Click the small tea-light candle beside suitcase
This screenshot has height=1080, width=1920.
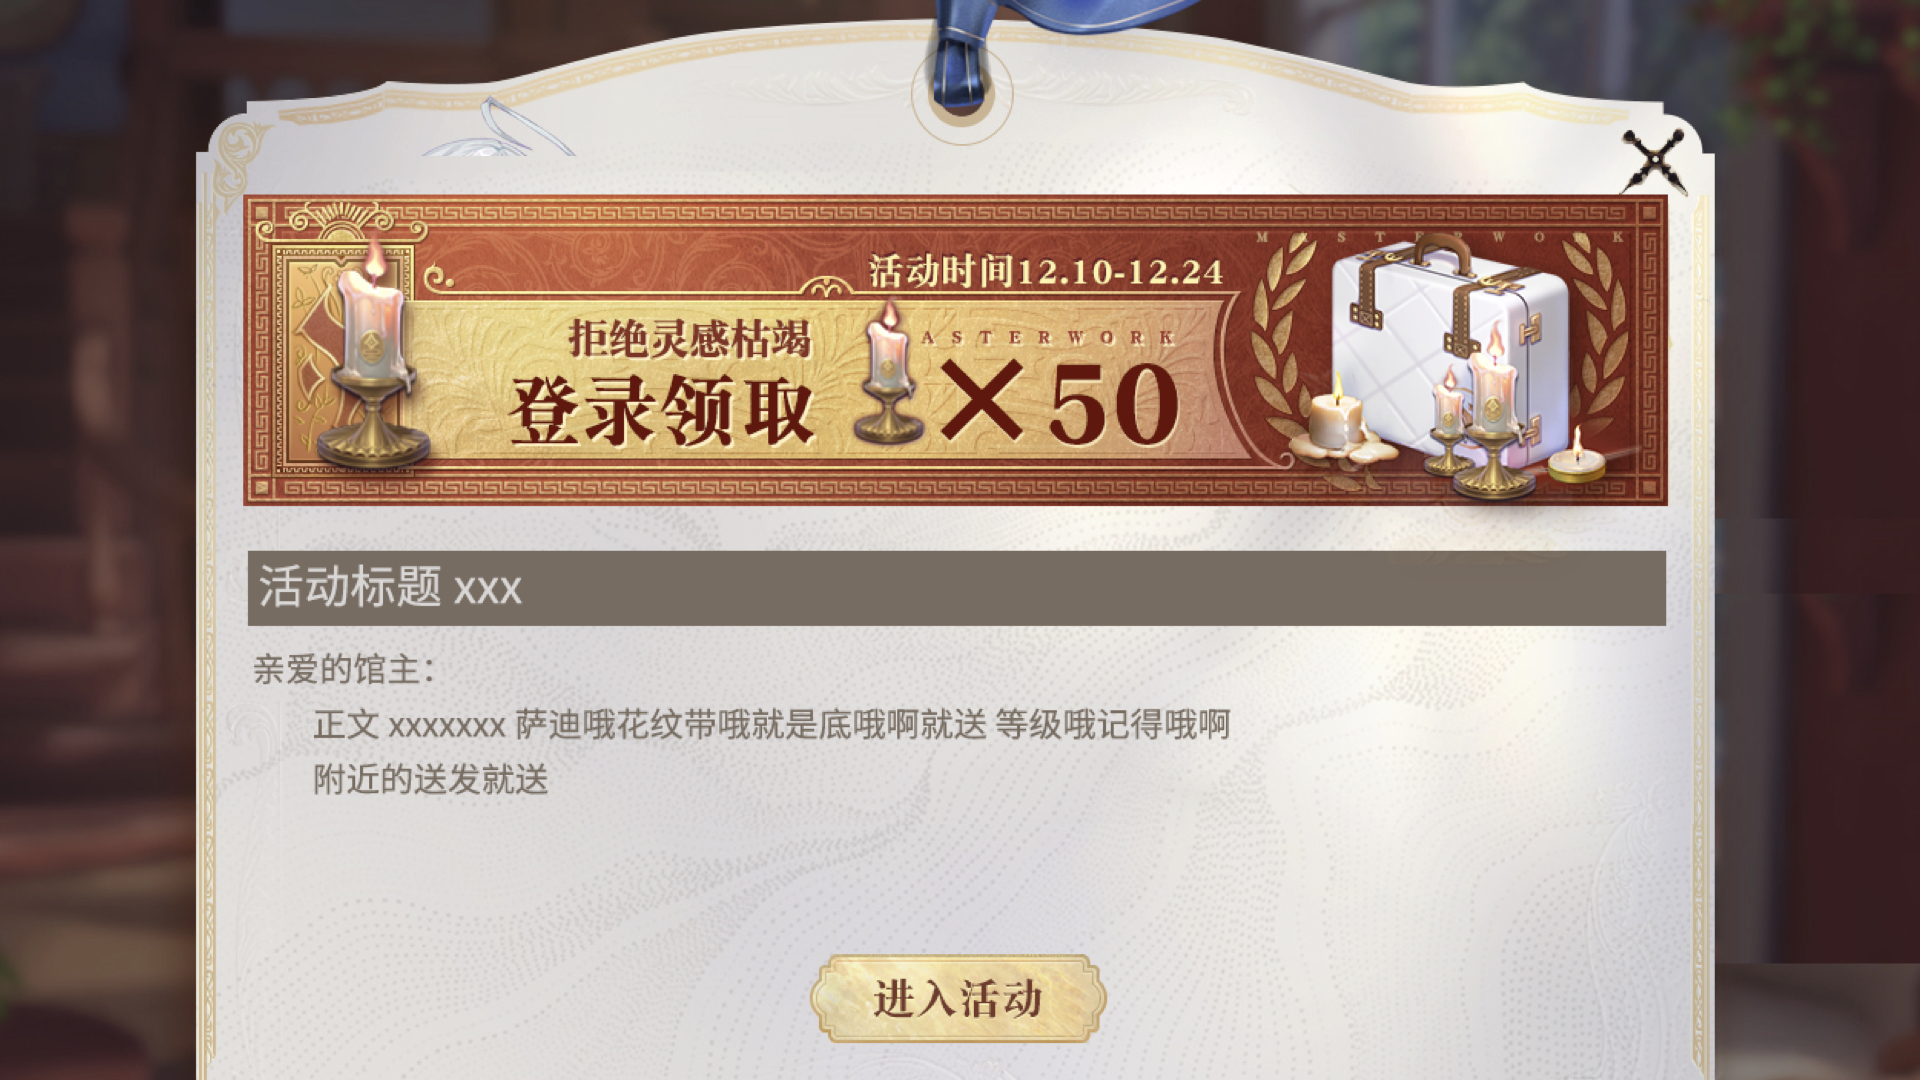1576,460
